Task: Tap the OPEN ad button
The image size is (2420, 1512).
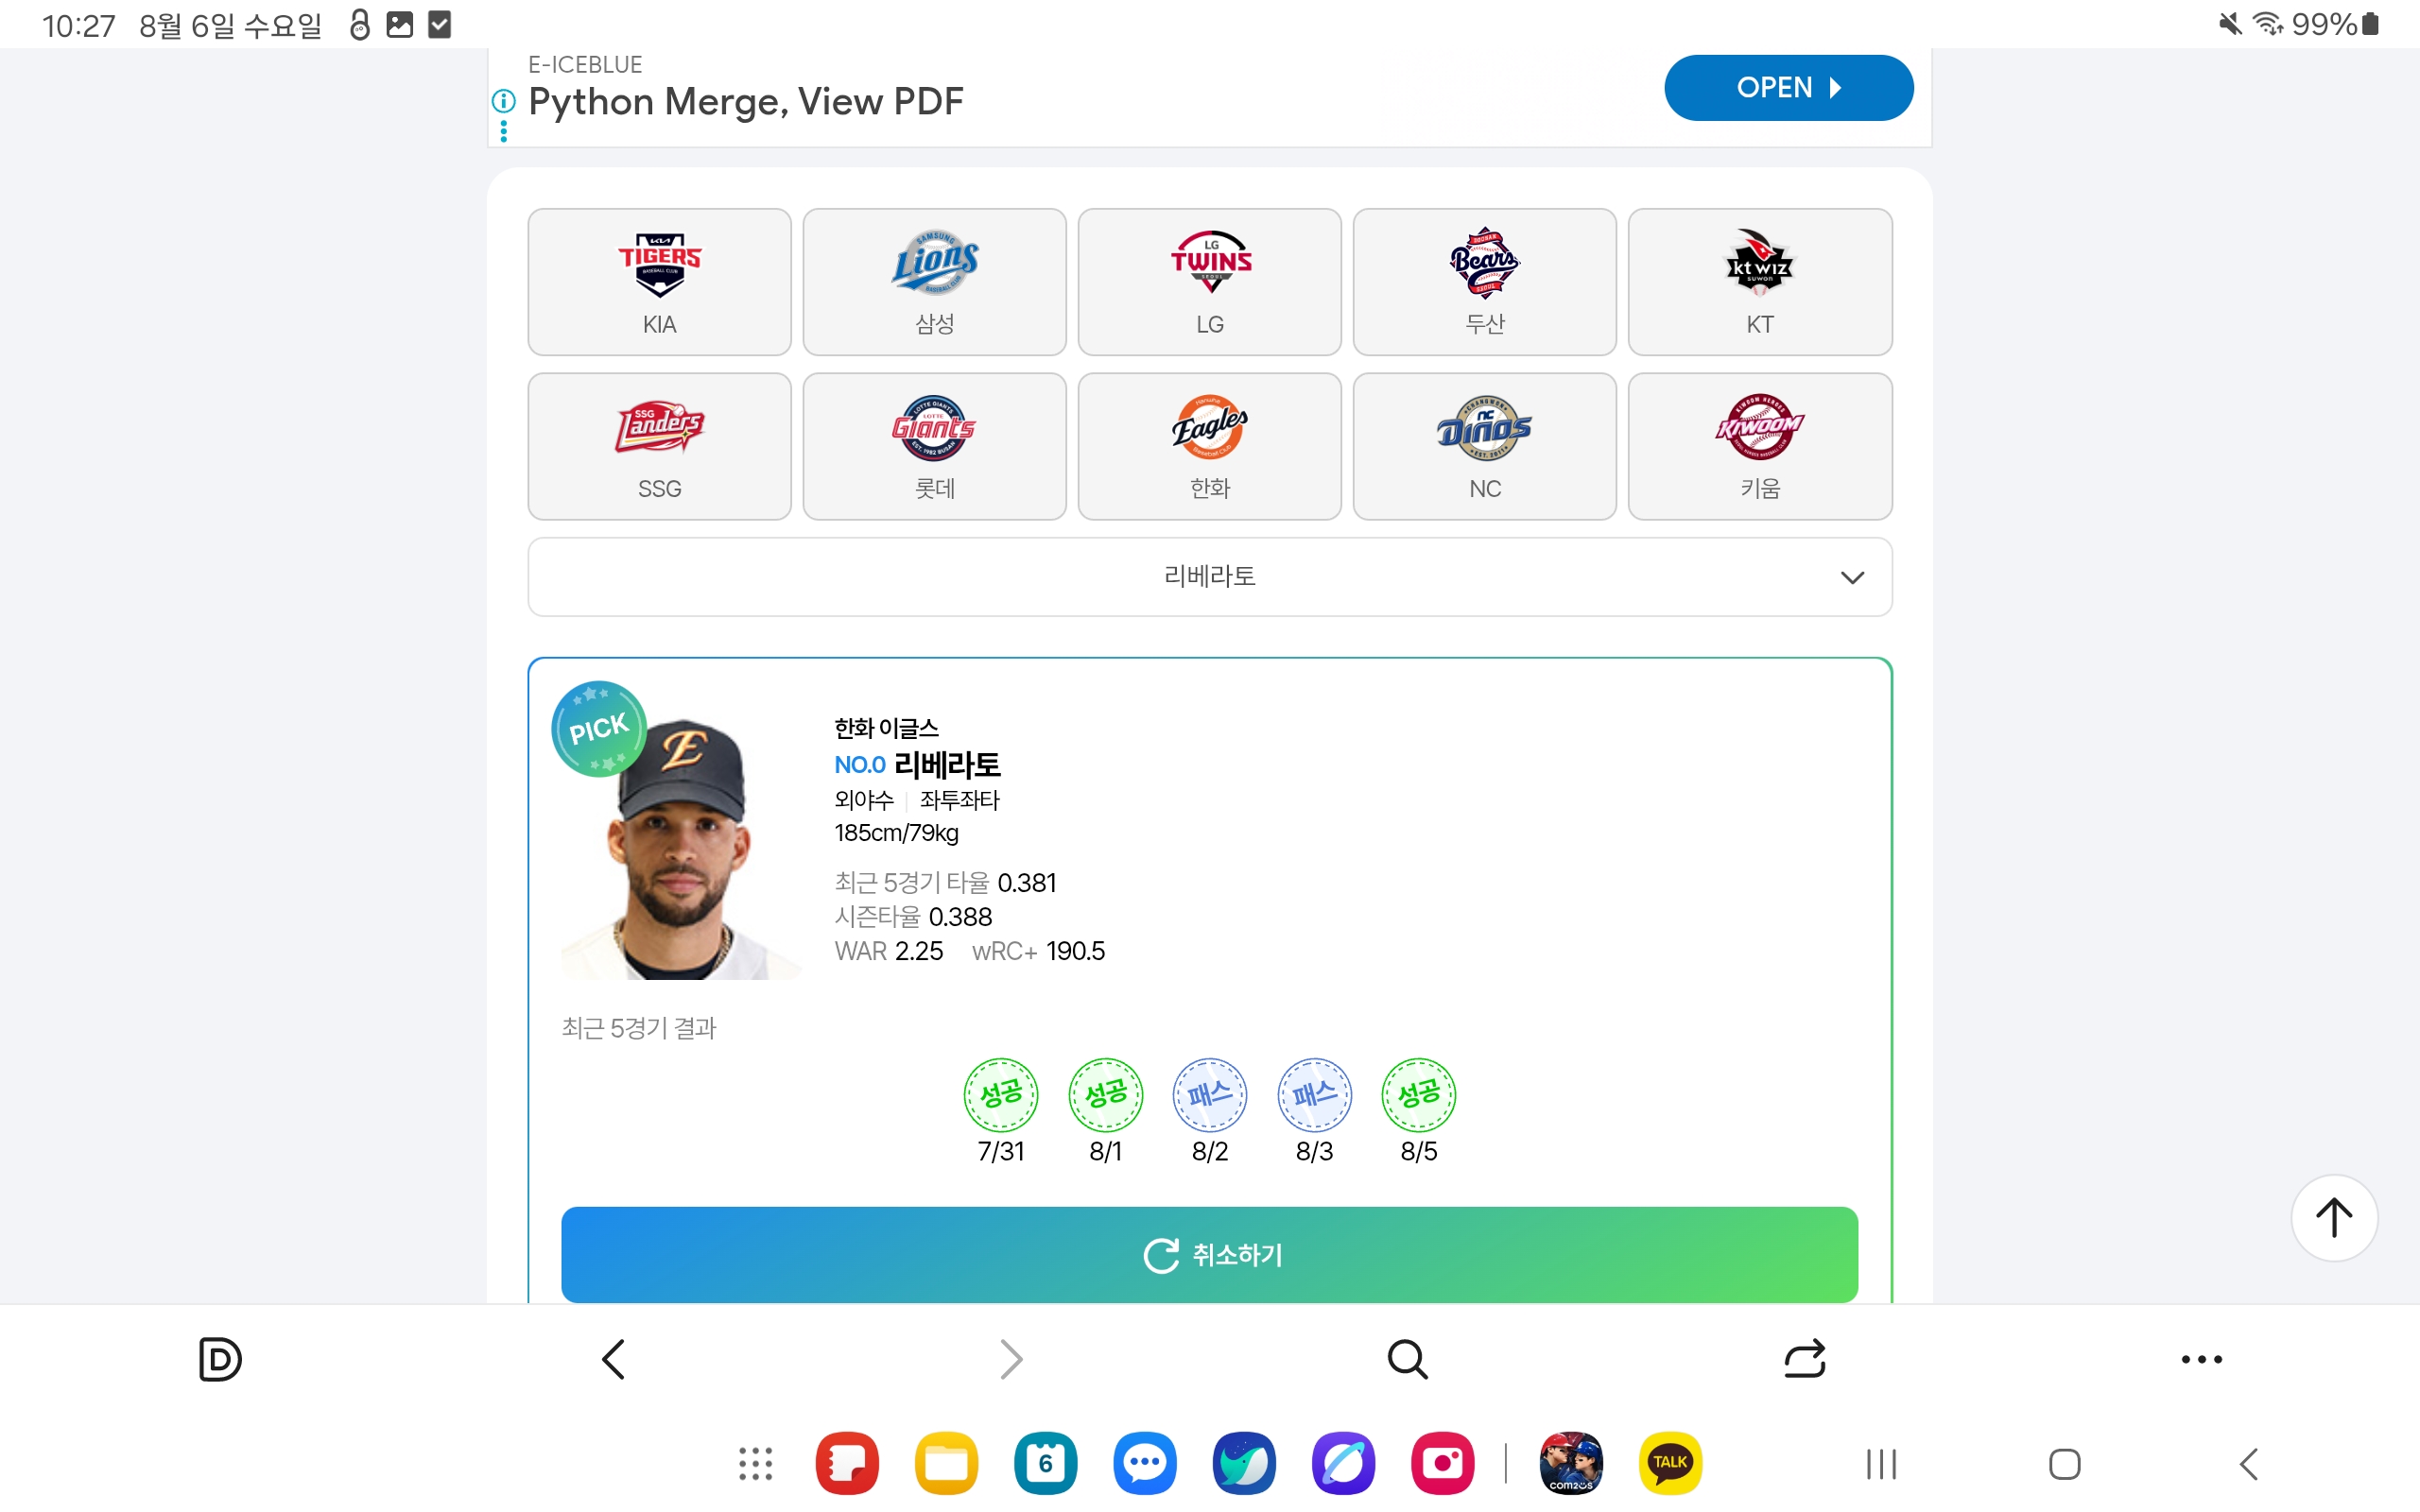Action: click(1788, 88)
